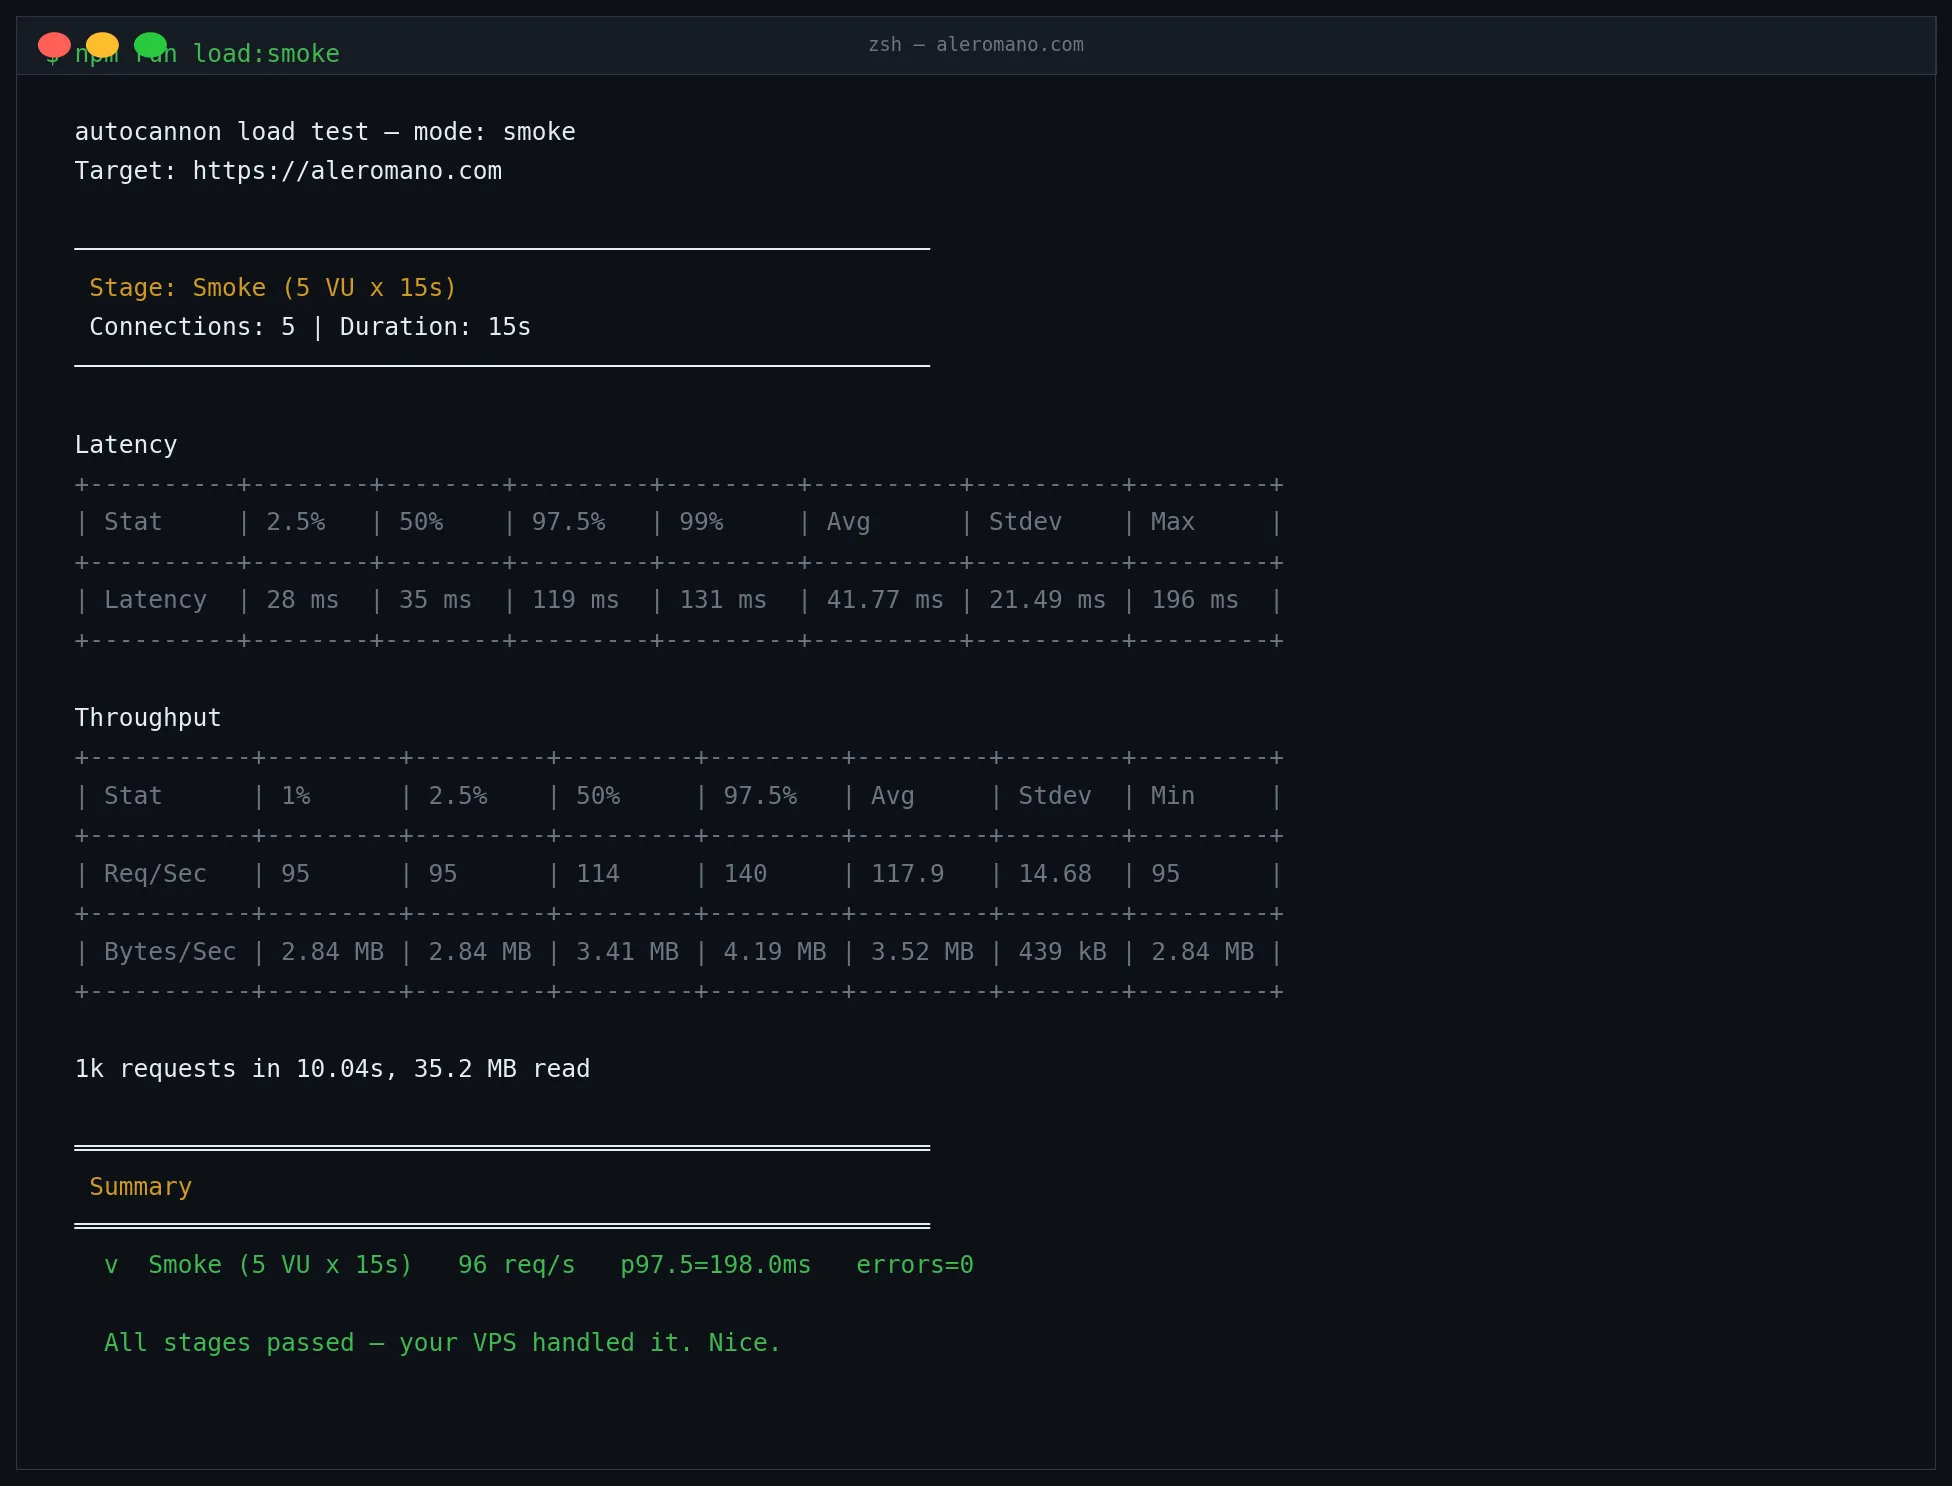The height and width of the screenshot is (1486, 1952).
Task: Click the All stages passed message
Action: [441, 1343]
